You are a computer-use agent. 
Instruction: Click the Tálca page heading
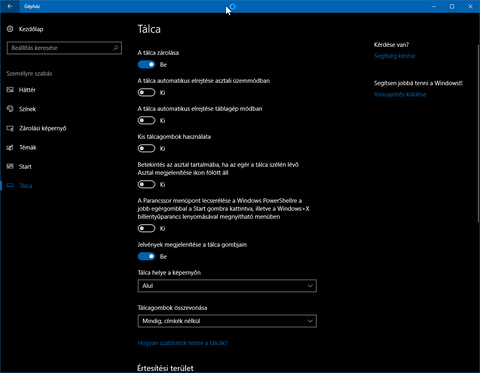[149, 29]
